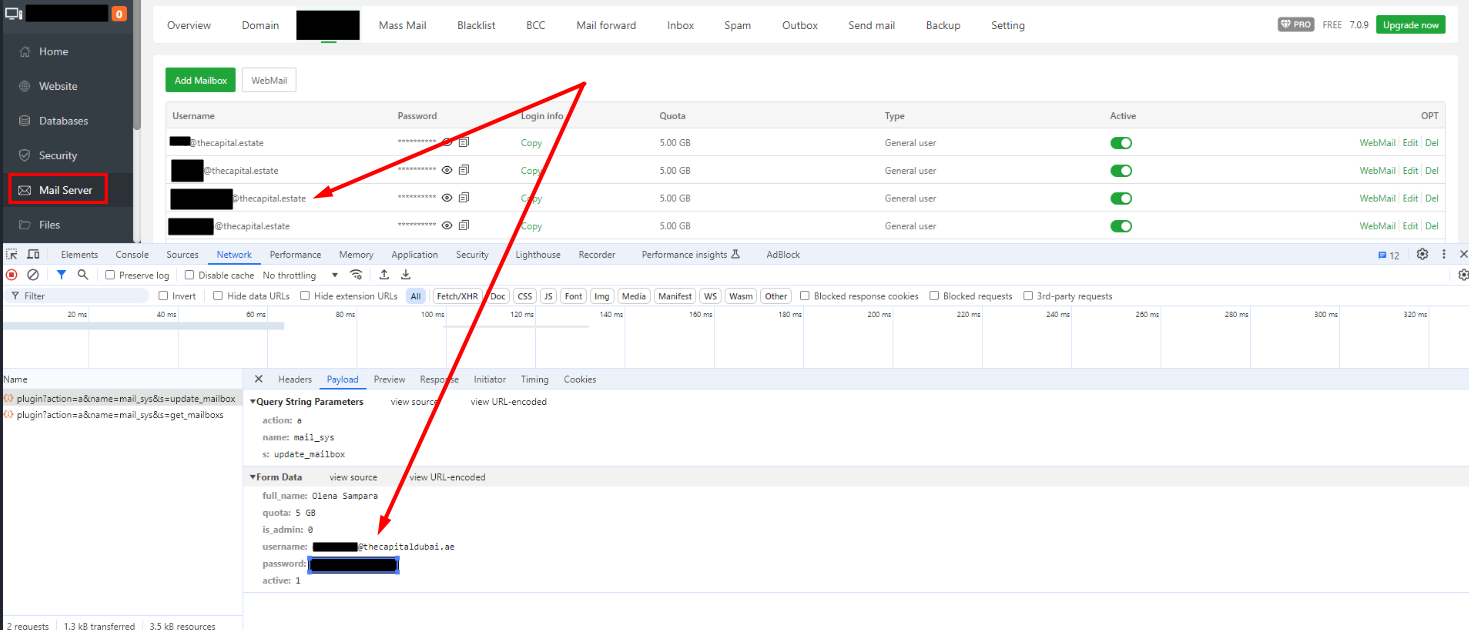Viewport: 1469px width, 630px height.
Task: Collapse the Form Data section
Action: (253, 477)
